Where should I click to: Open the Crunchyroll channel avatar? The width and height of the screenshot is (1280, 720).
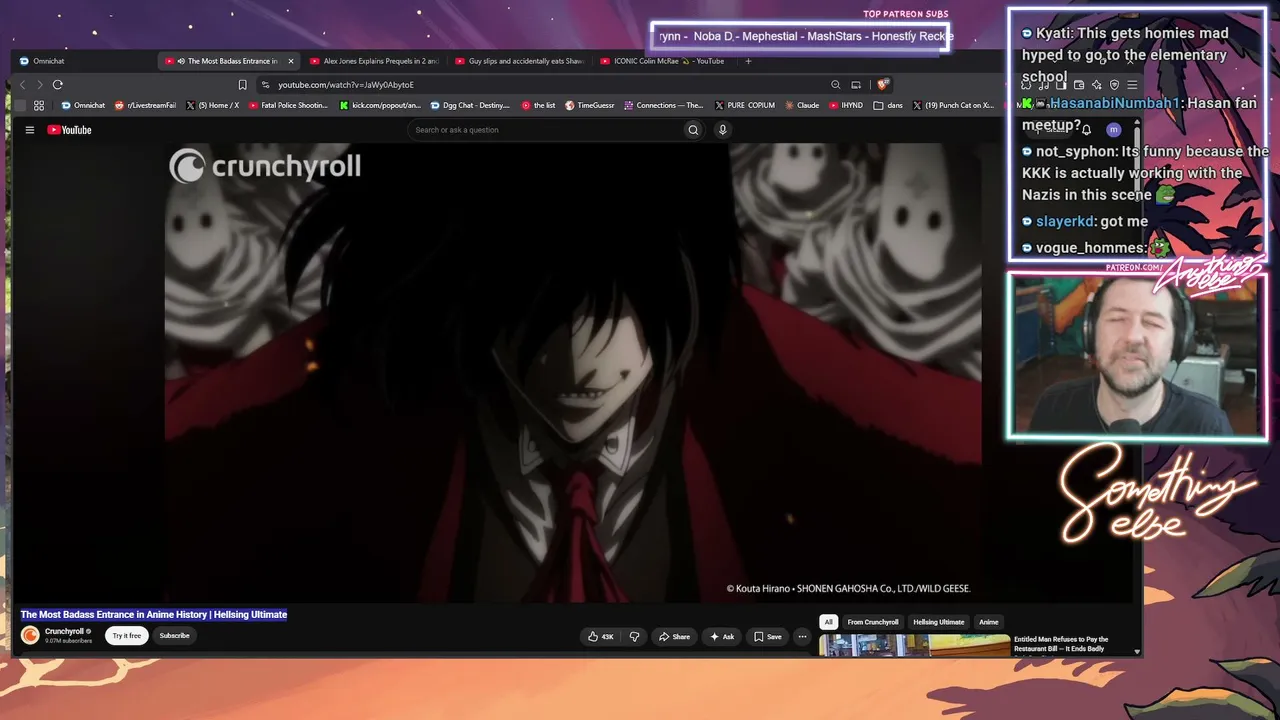pos(30,635)
